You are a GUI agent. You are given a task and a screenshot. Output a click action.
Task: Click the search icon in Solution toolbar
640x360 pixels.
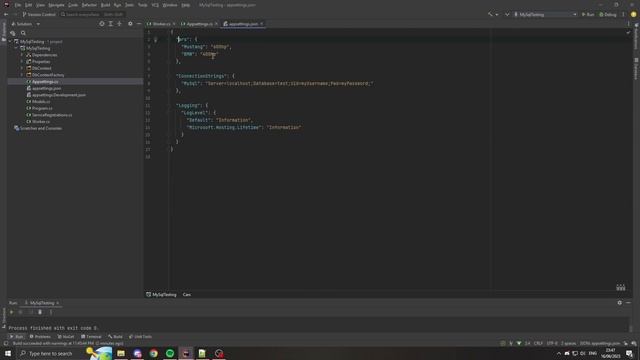coord(23,33)
